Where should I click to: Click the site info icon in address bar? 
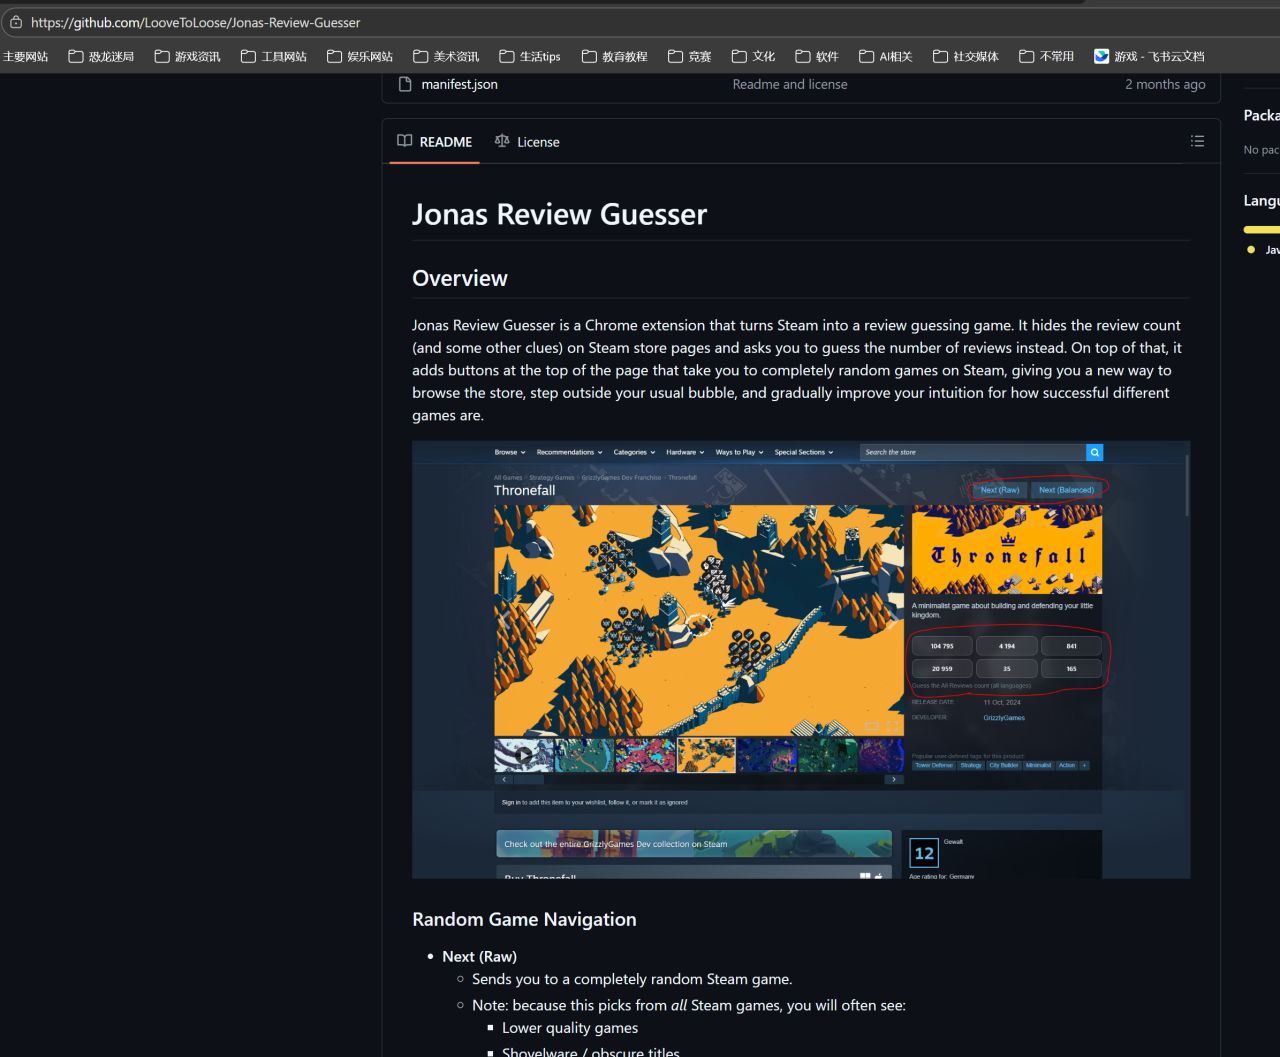15,22
